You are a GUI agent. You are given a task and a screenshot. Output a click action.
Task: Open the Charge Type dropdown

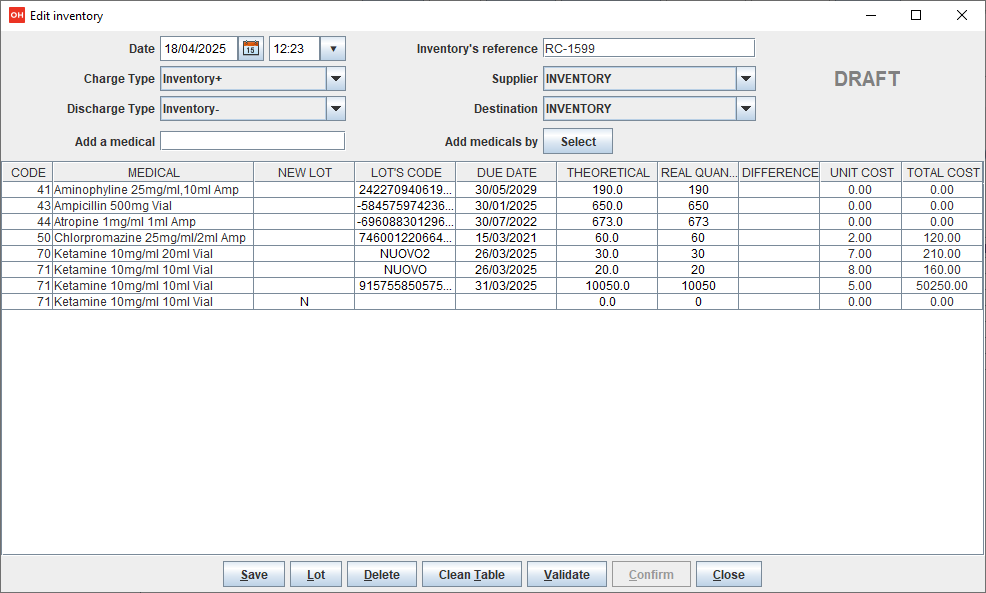click(335, 79)
